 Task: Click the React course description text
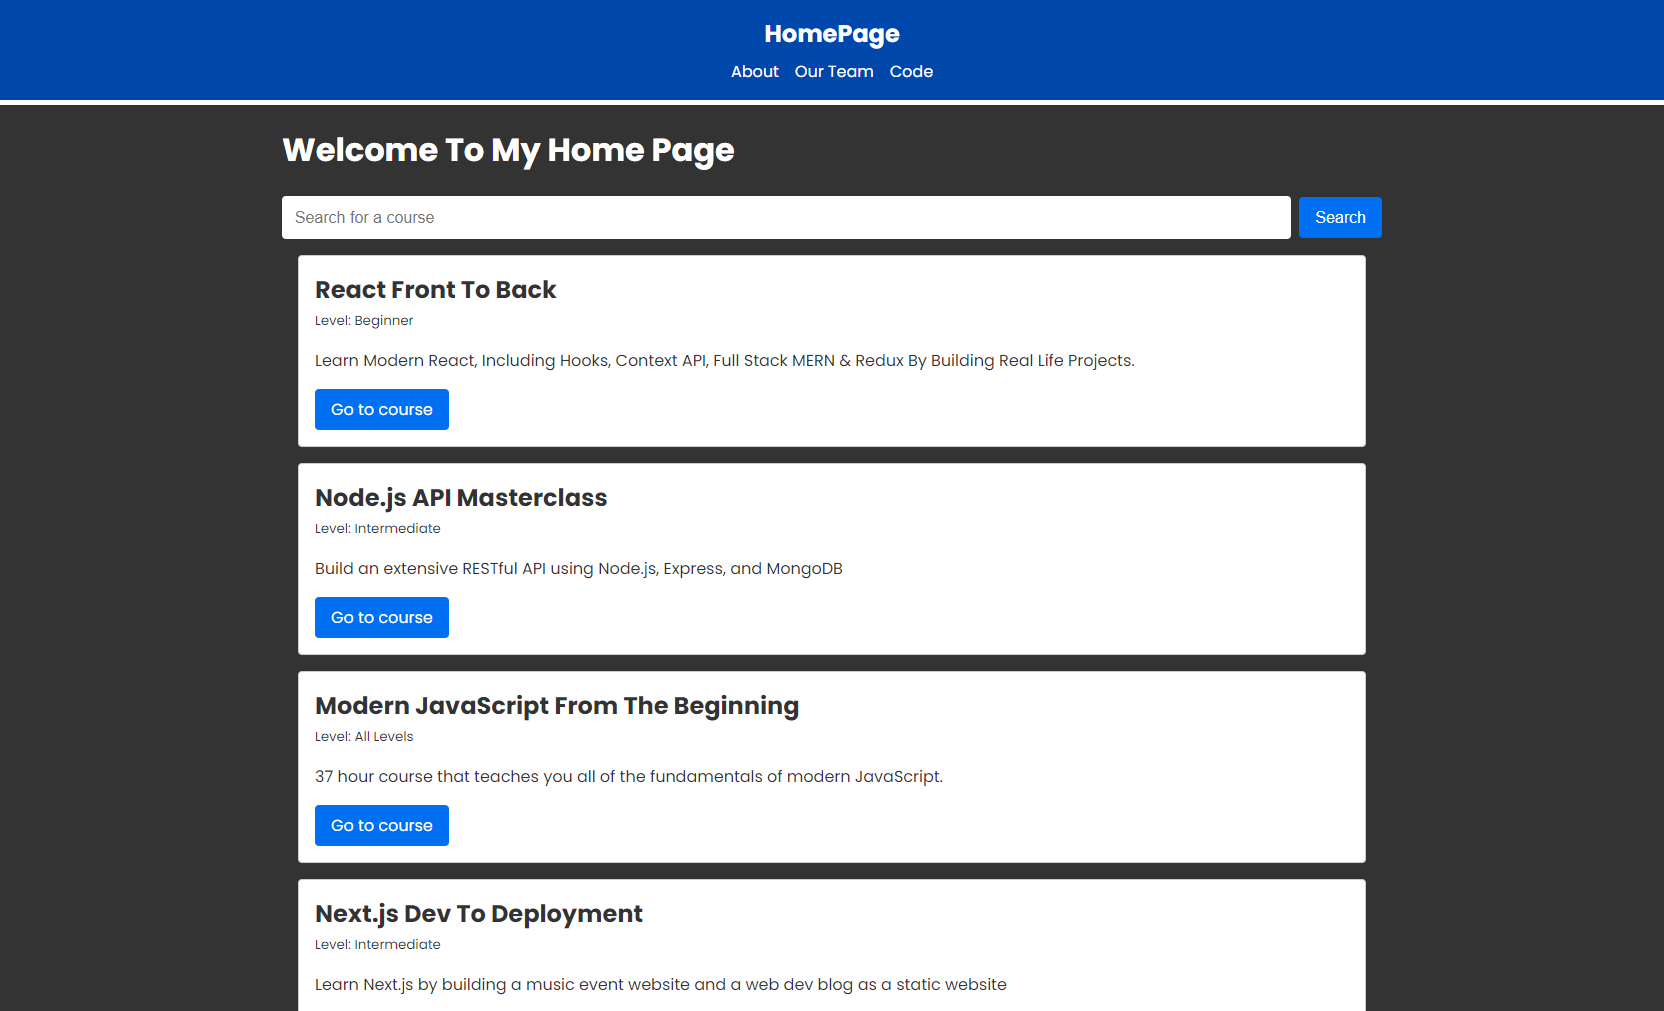(x=724, y=361)
